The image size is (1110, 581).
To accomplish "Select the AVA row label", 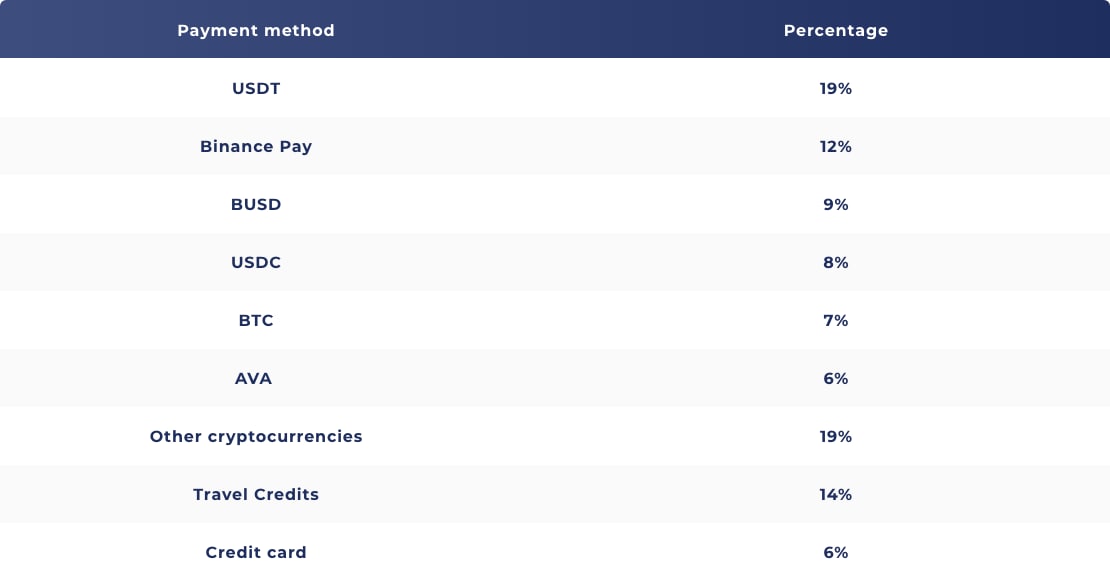I will coord(253,379).
